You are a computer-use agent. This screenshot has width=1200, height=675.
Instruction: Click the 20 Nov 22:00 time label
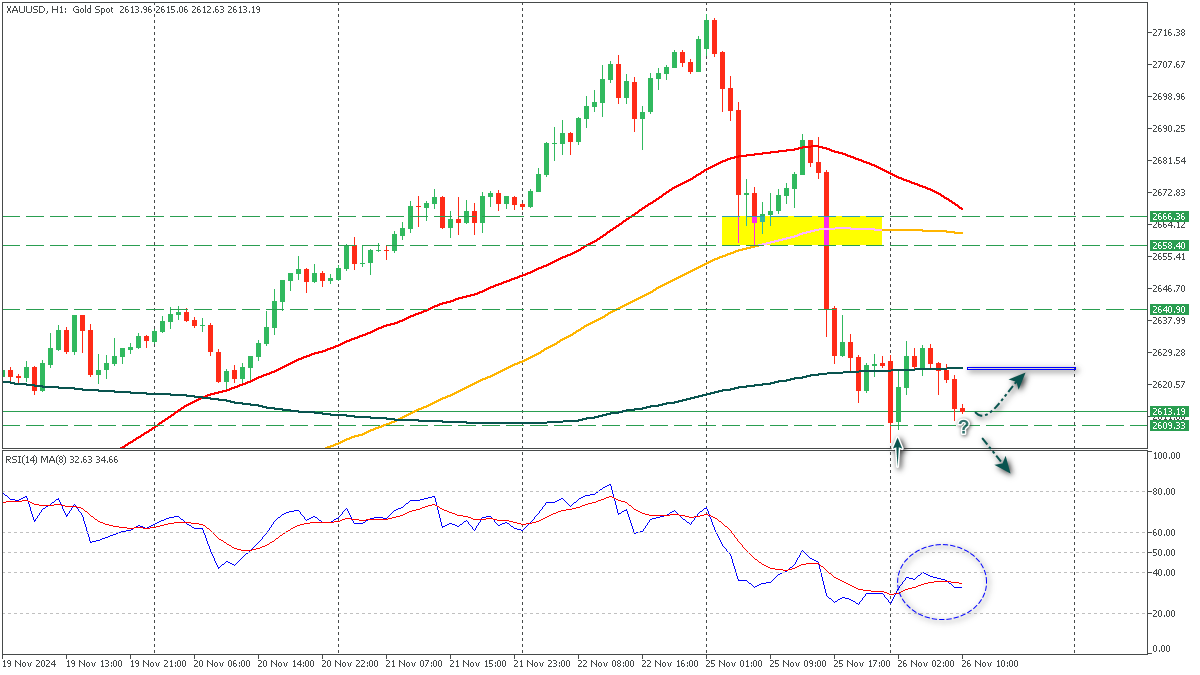(x=350, y=663)
